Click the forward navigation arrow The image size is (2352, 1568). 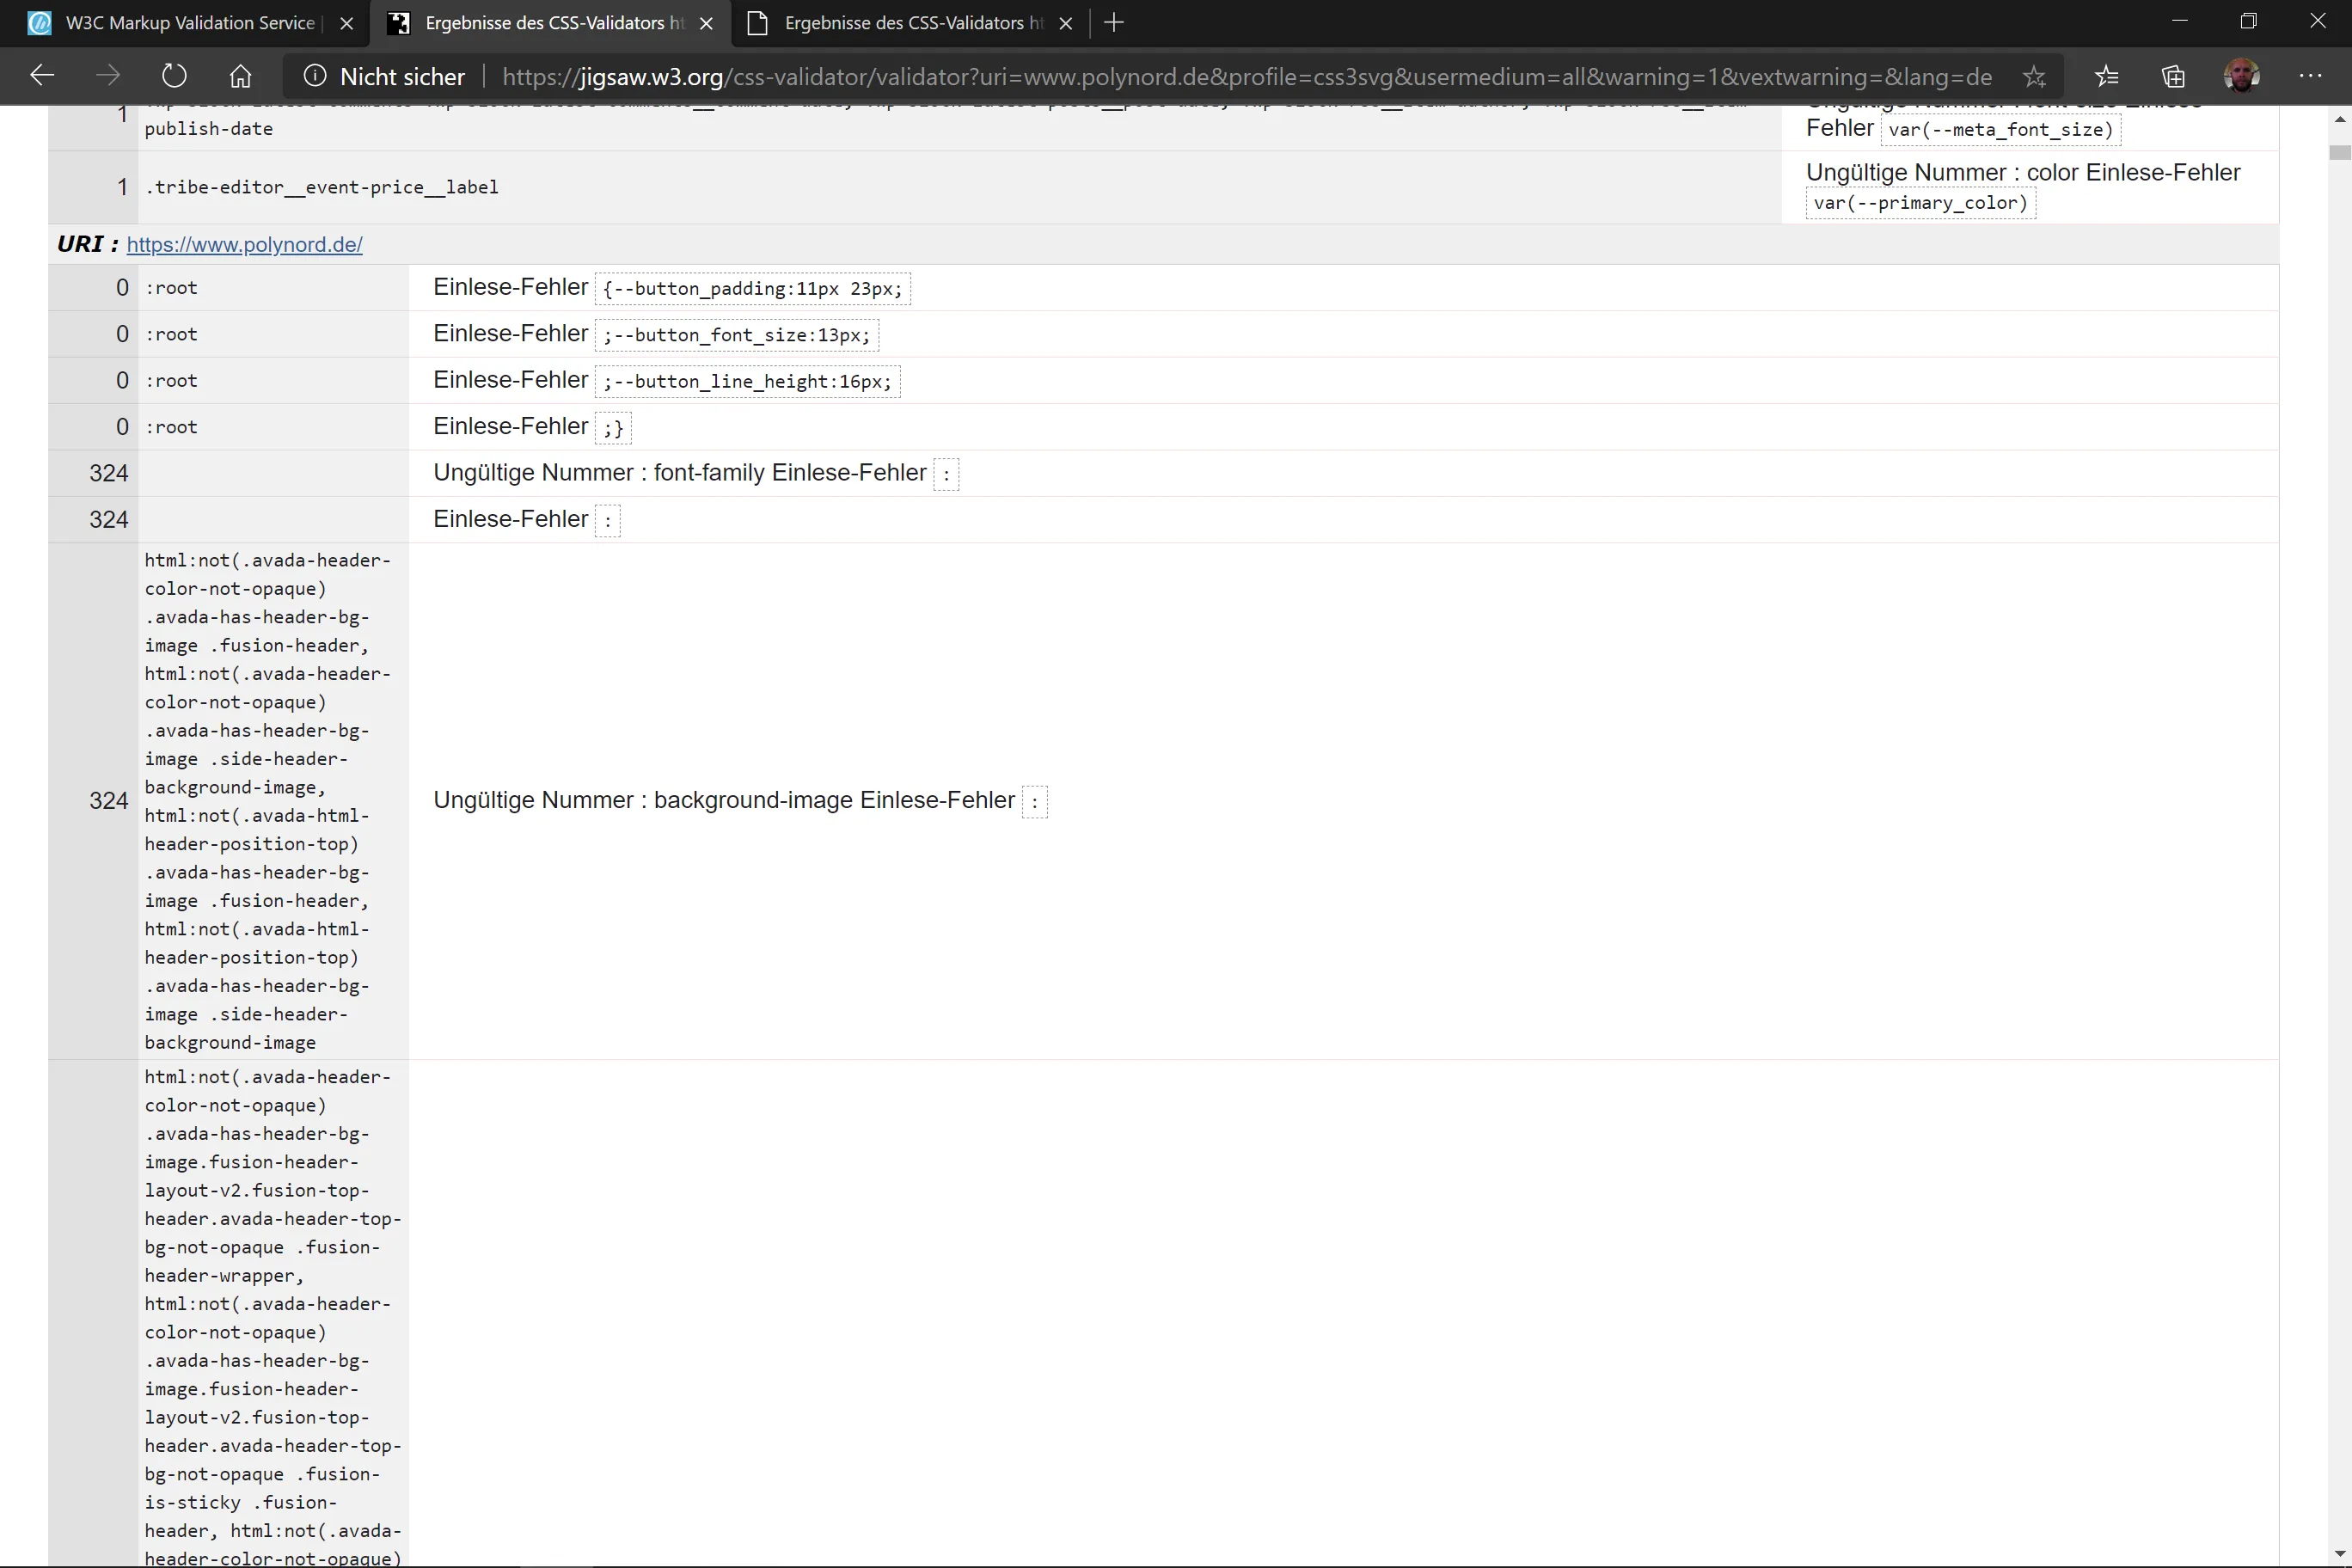point(108,76)
